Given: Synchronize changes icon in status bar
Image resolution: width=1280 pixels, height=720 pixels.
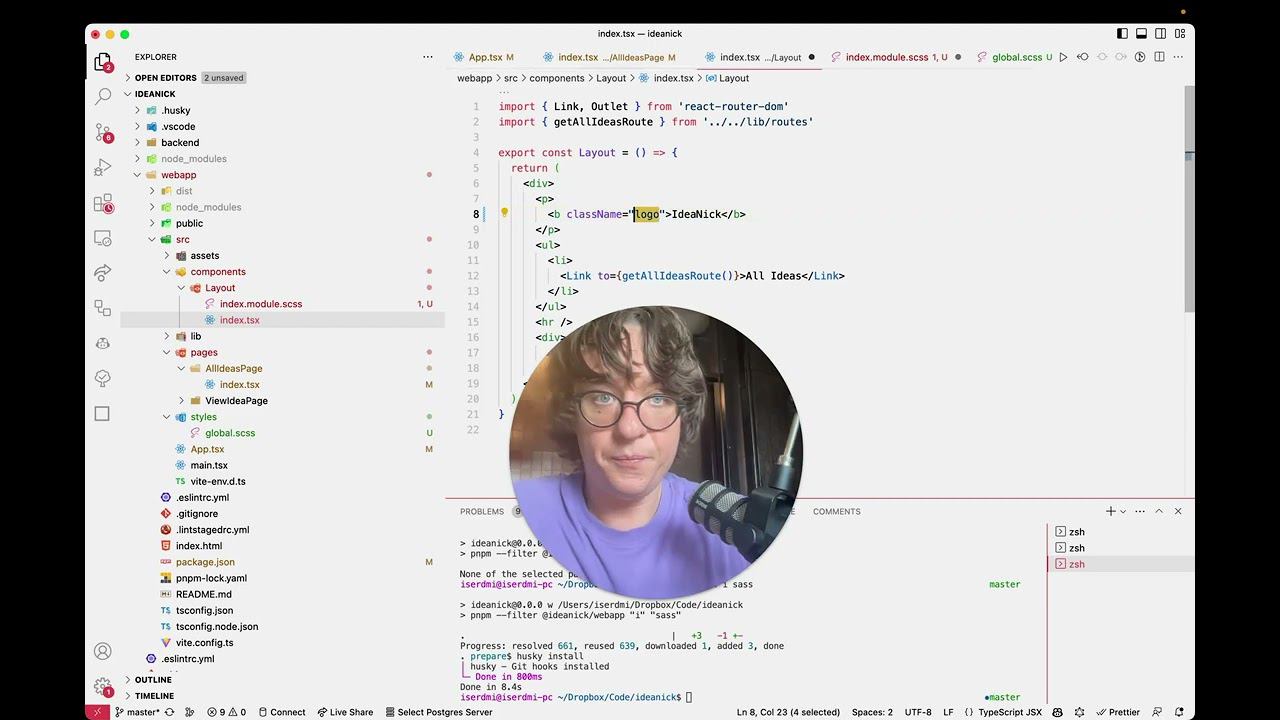Looking at the screenshot, I should [x=172, y=712].
